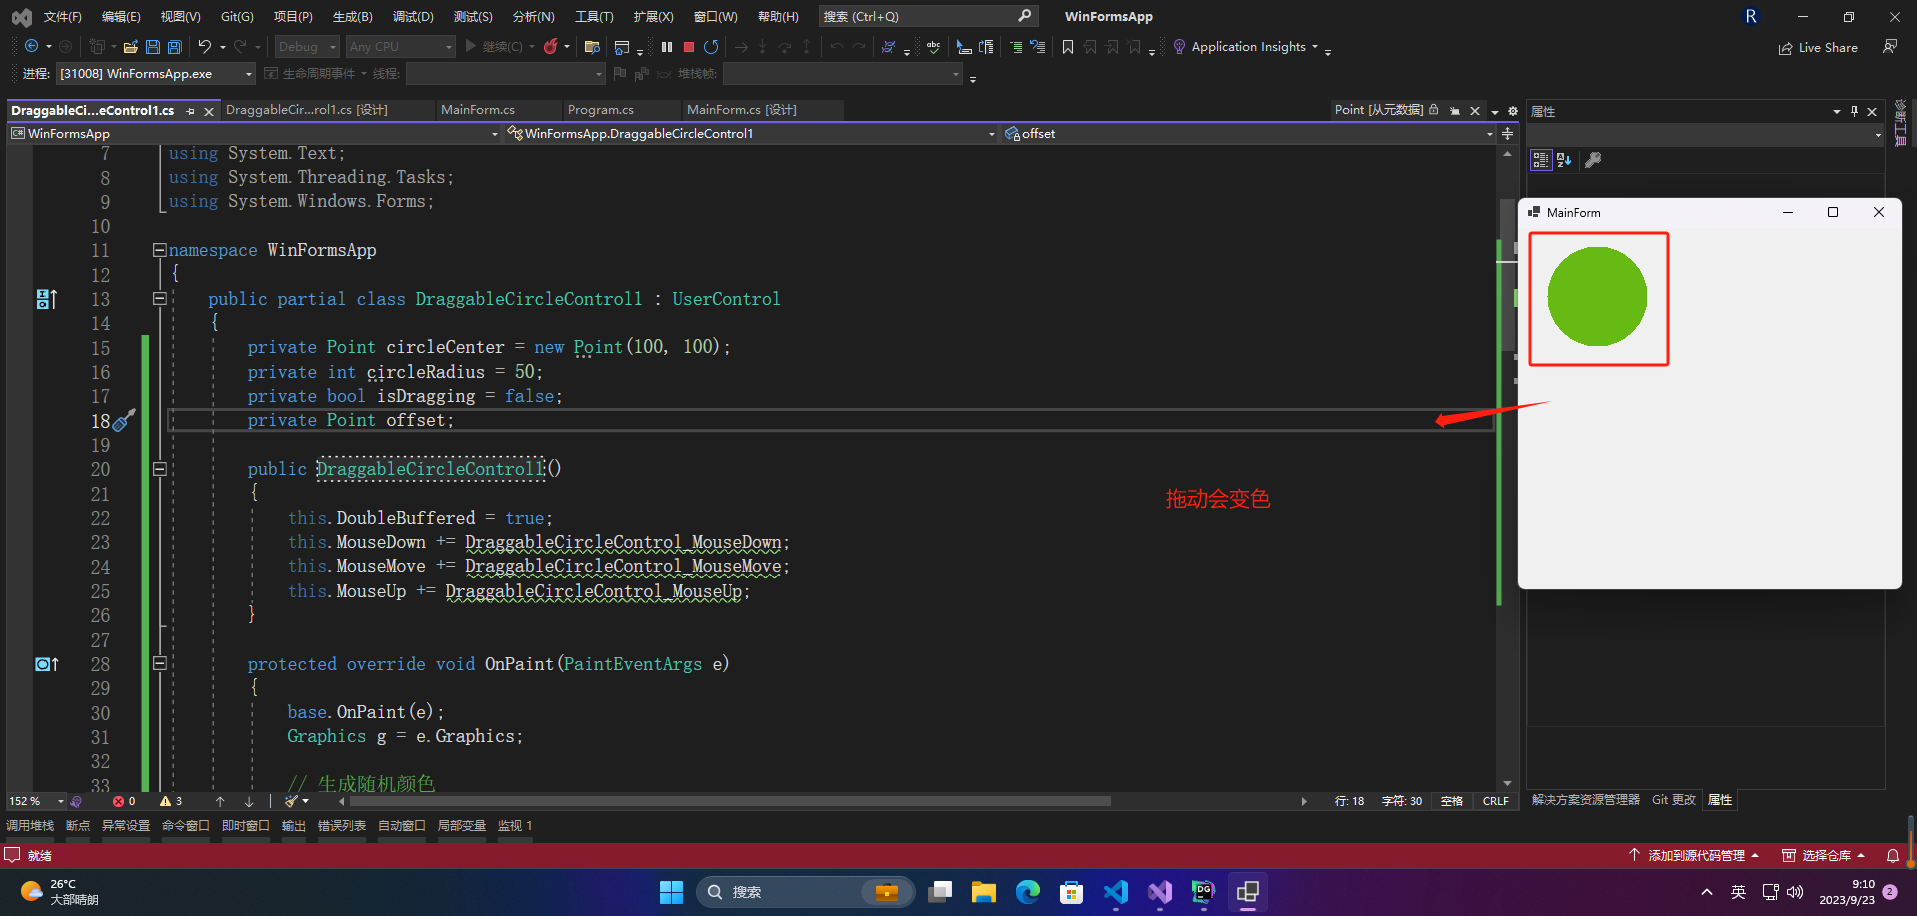Viewport: 1917px width, 916px height.
Task: Click the 继续(C) continue button
Action: [495, 46]
